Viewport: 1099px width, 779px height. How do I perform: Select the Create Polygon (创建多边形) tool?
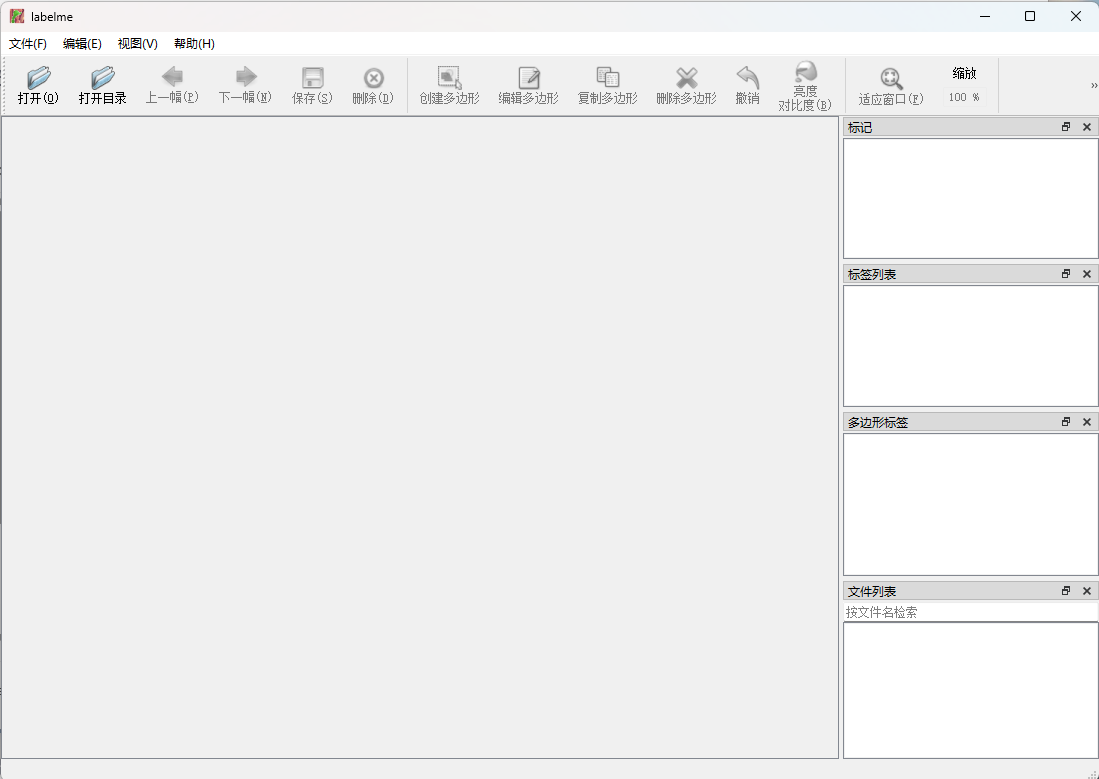coord(449,78)
